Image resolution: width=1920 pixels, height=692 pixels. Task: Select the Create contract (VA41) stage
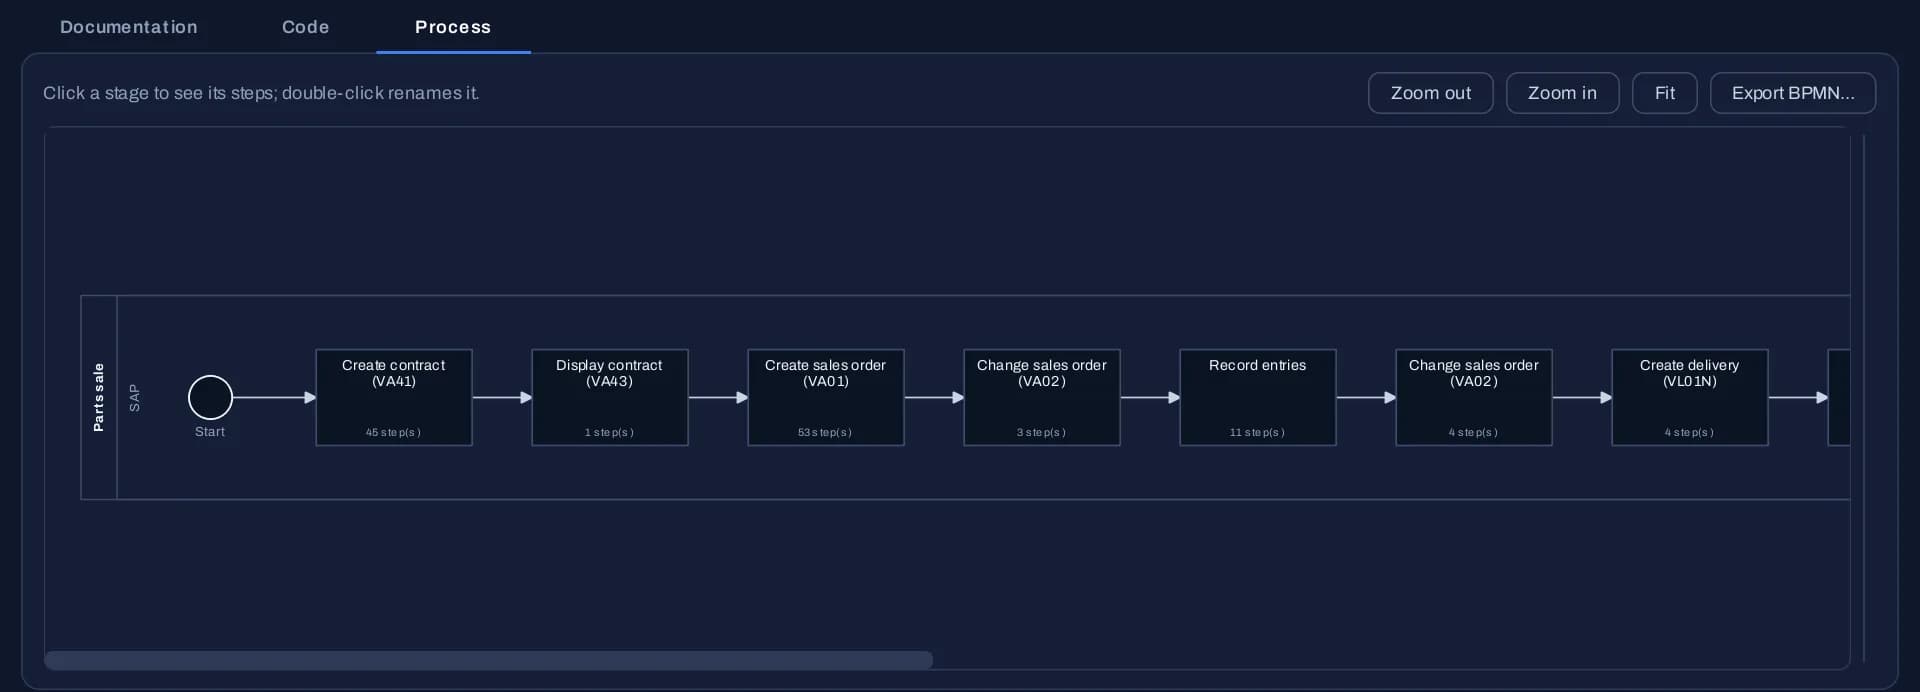(394, 397)
